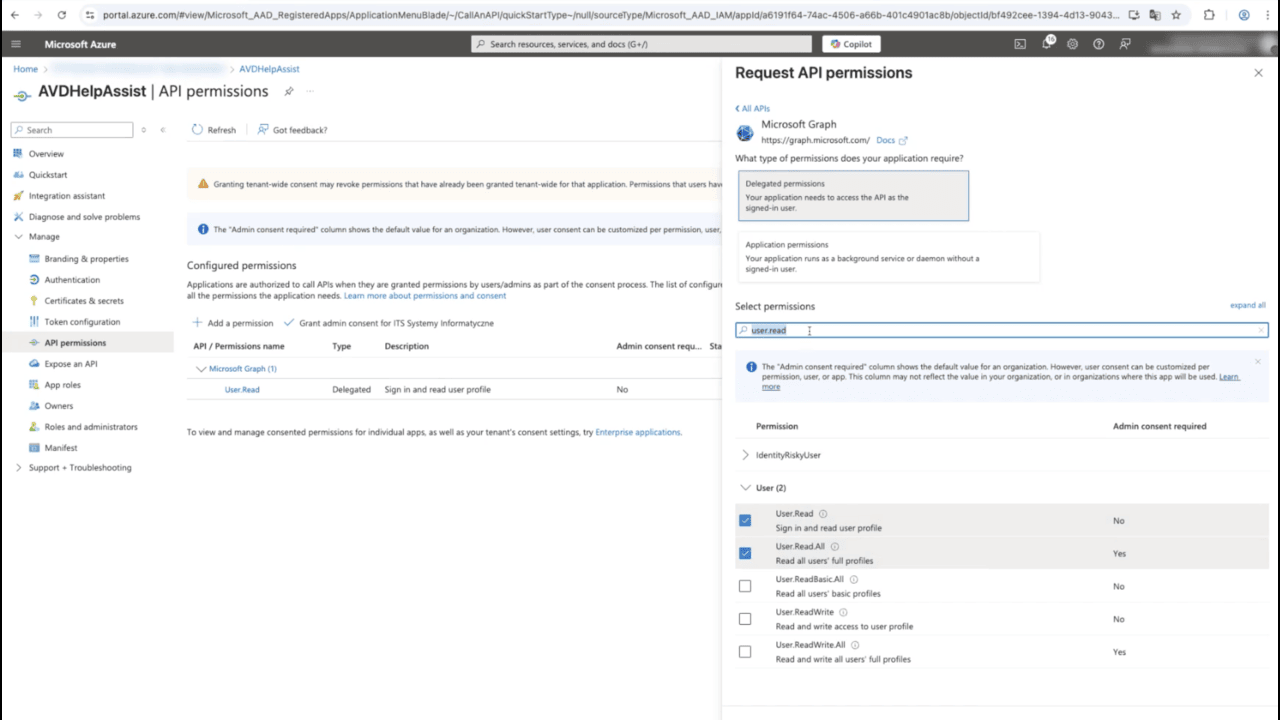Open the Overview menu item
This screenshot has height=720, width=1280.
point(46,154)
